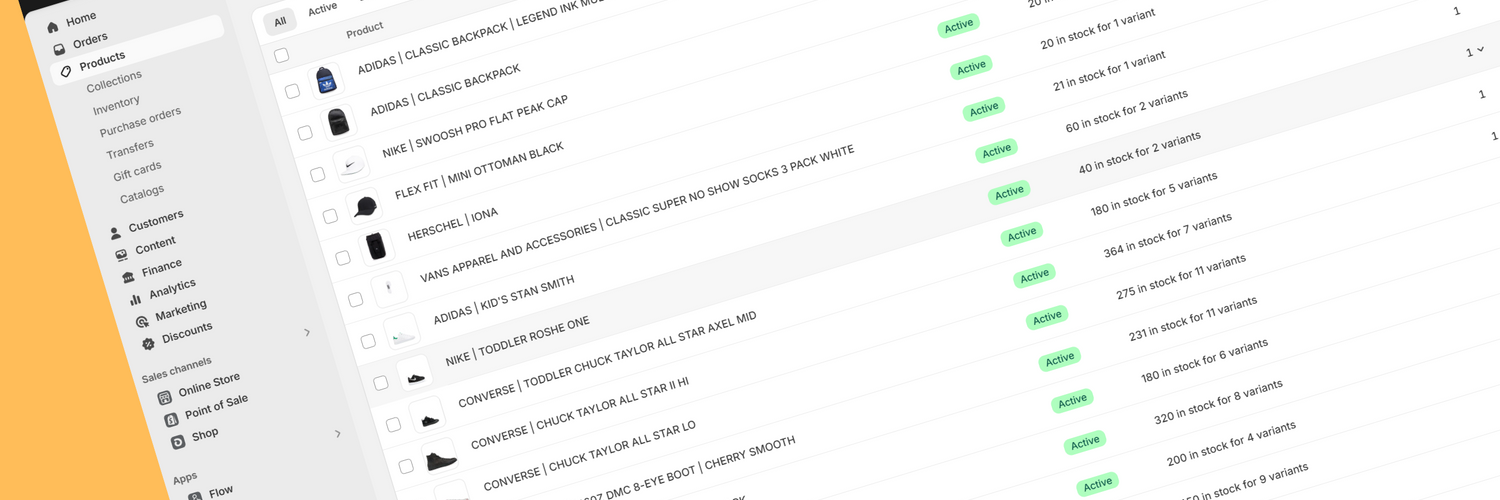Image resolution: width=1500 pixels, height=500 pixels.
Task: Click the Content image icon
Action: coord(121,255)
